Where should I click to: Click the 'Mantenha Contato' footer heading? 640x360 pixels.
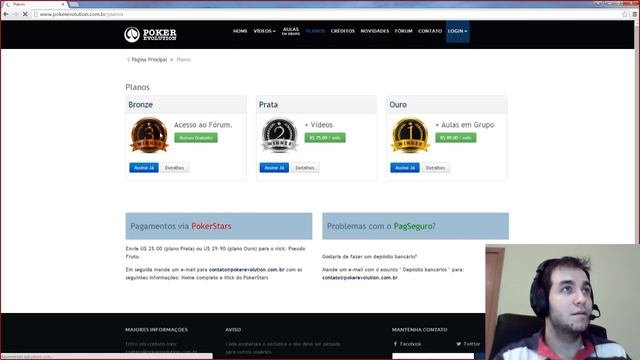click(x=420, y=330)
